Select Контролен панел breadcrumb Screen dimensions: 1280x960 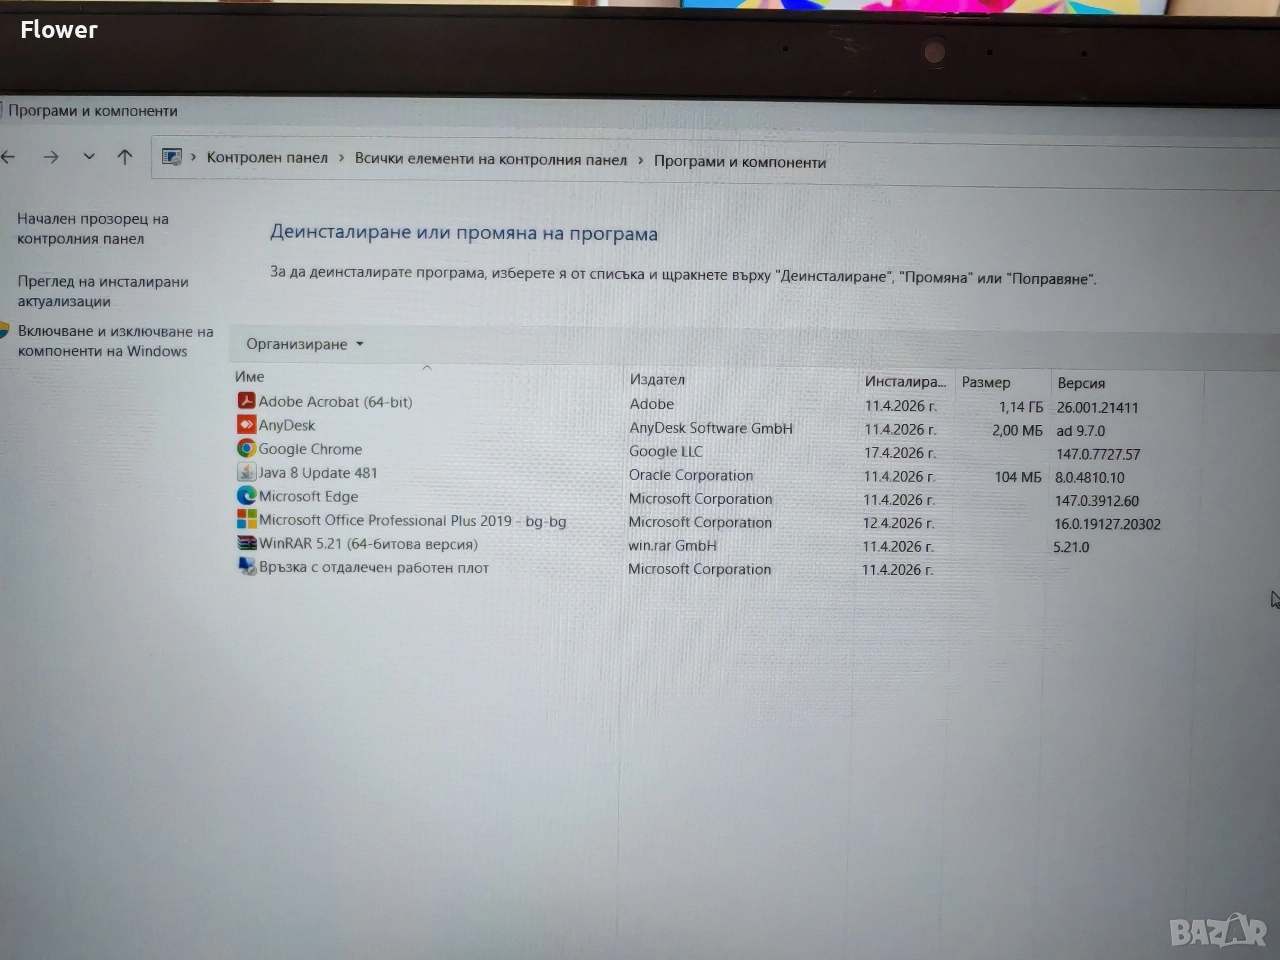[267, 158]
